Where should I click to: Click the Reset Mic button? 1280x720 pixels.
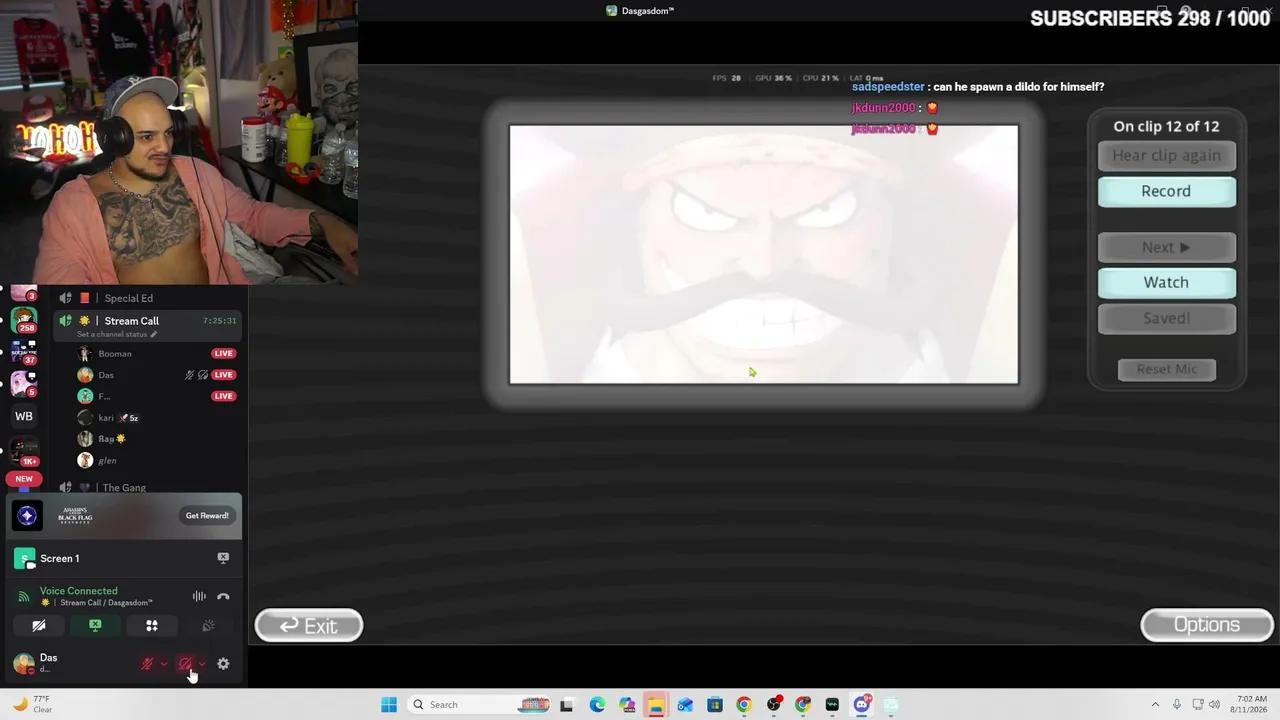point(1166,369)
